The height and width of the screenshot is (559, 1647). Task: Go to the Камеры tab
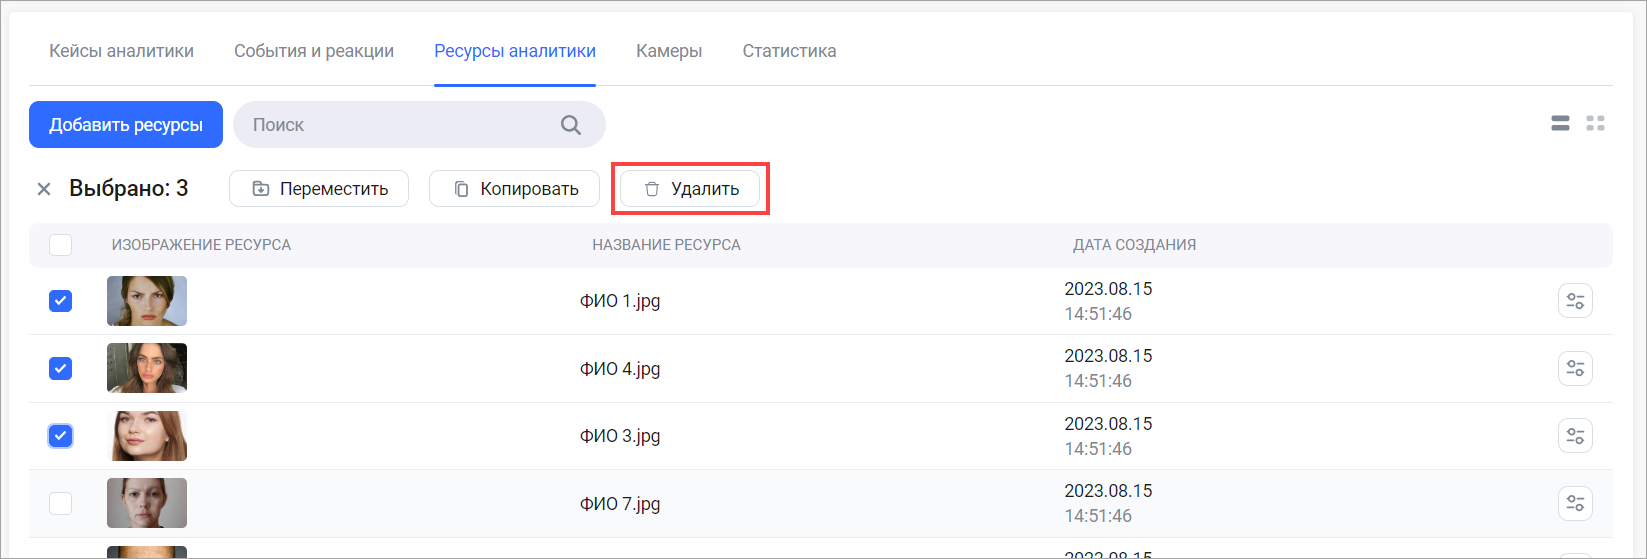669,51
